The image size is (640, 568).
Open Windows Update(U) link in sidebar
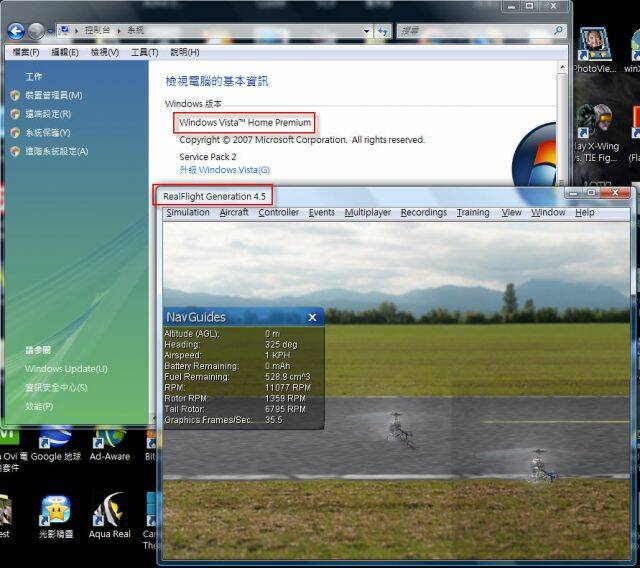(66, 369)
